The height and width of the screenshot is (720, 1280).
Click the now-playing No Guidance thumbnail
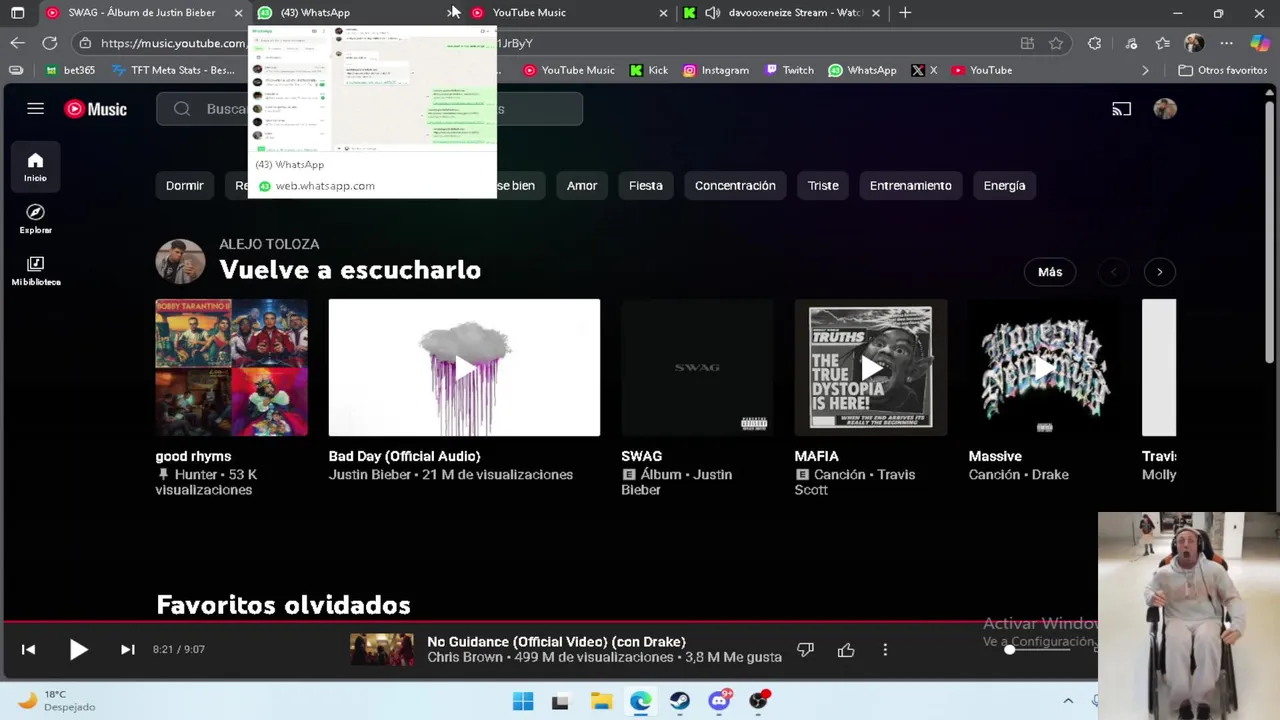coord(382,649)
